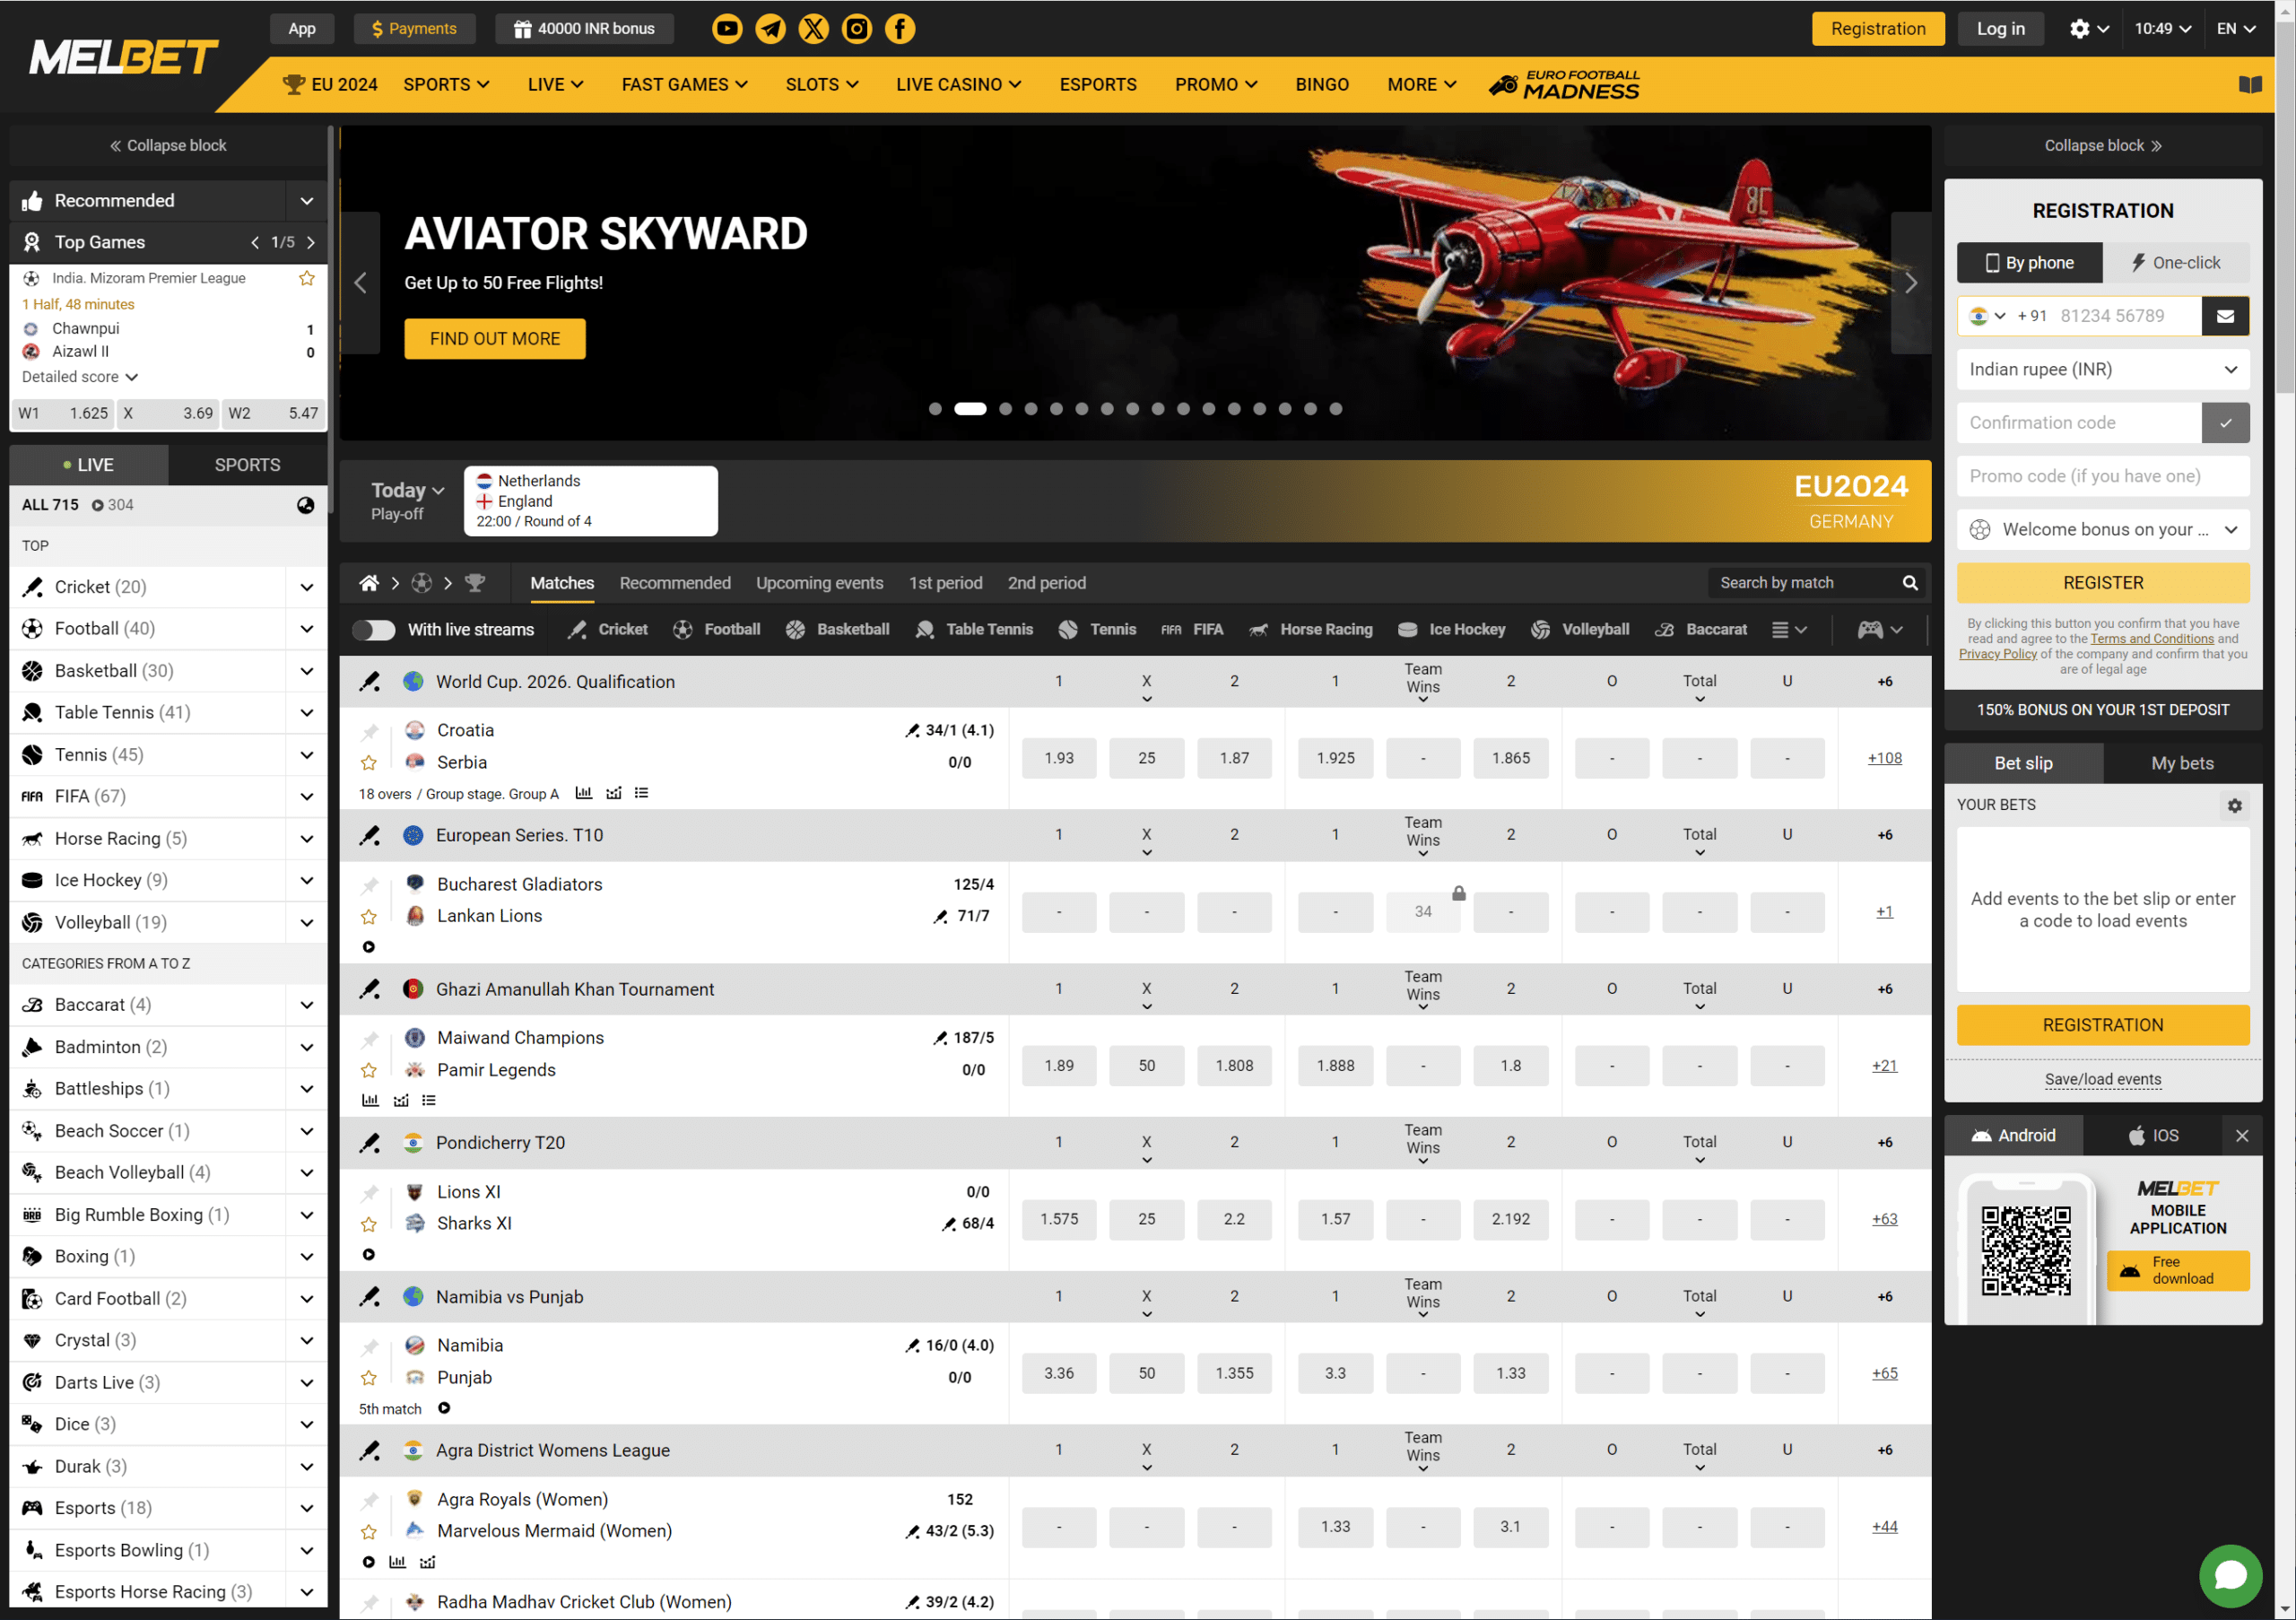Open the EN language dropdown
The width and height of the screenshot is (2296, 1620).
point(2236,29)
